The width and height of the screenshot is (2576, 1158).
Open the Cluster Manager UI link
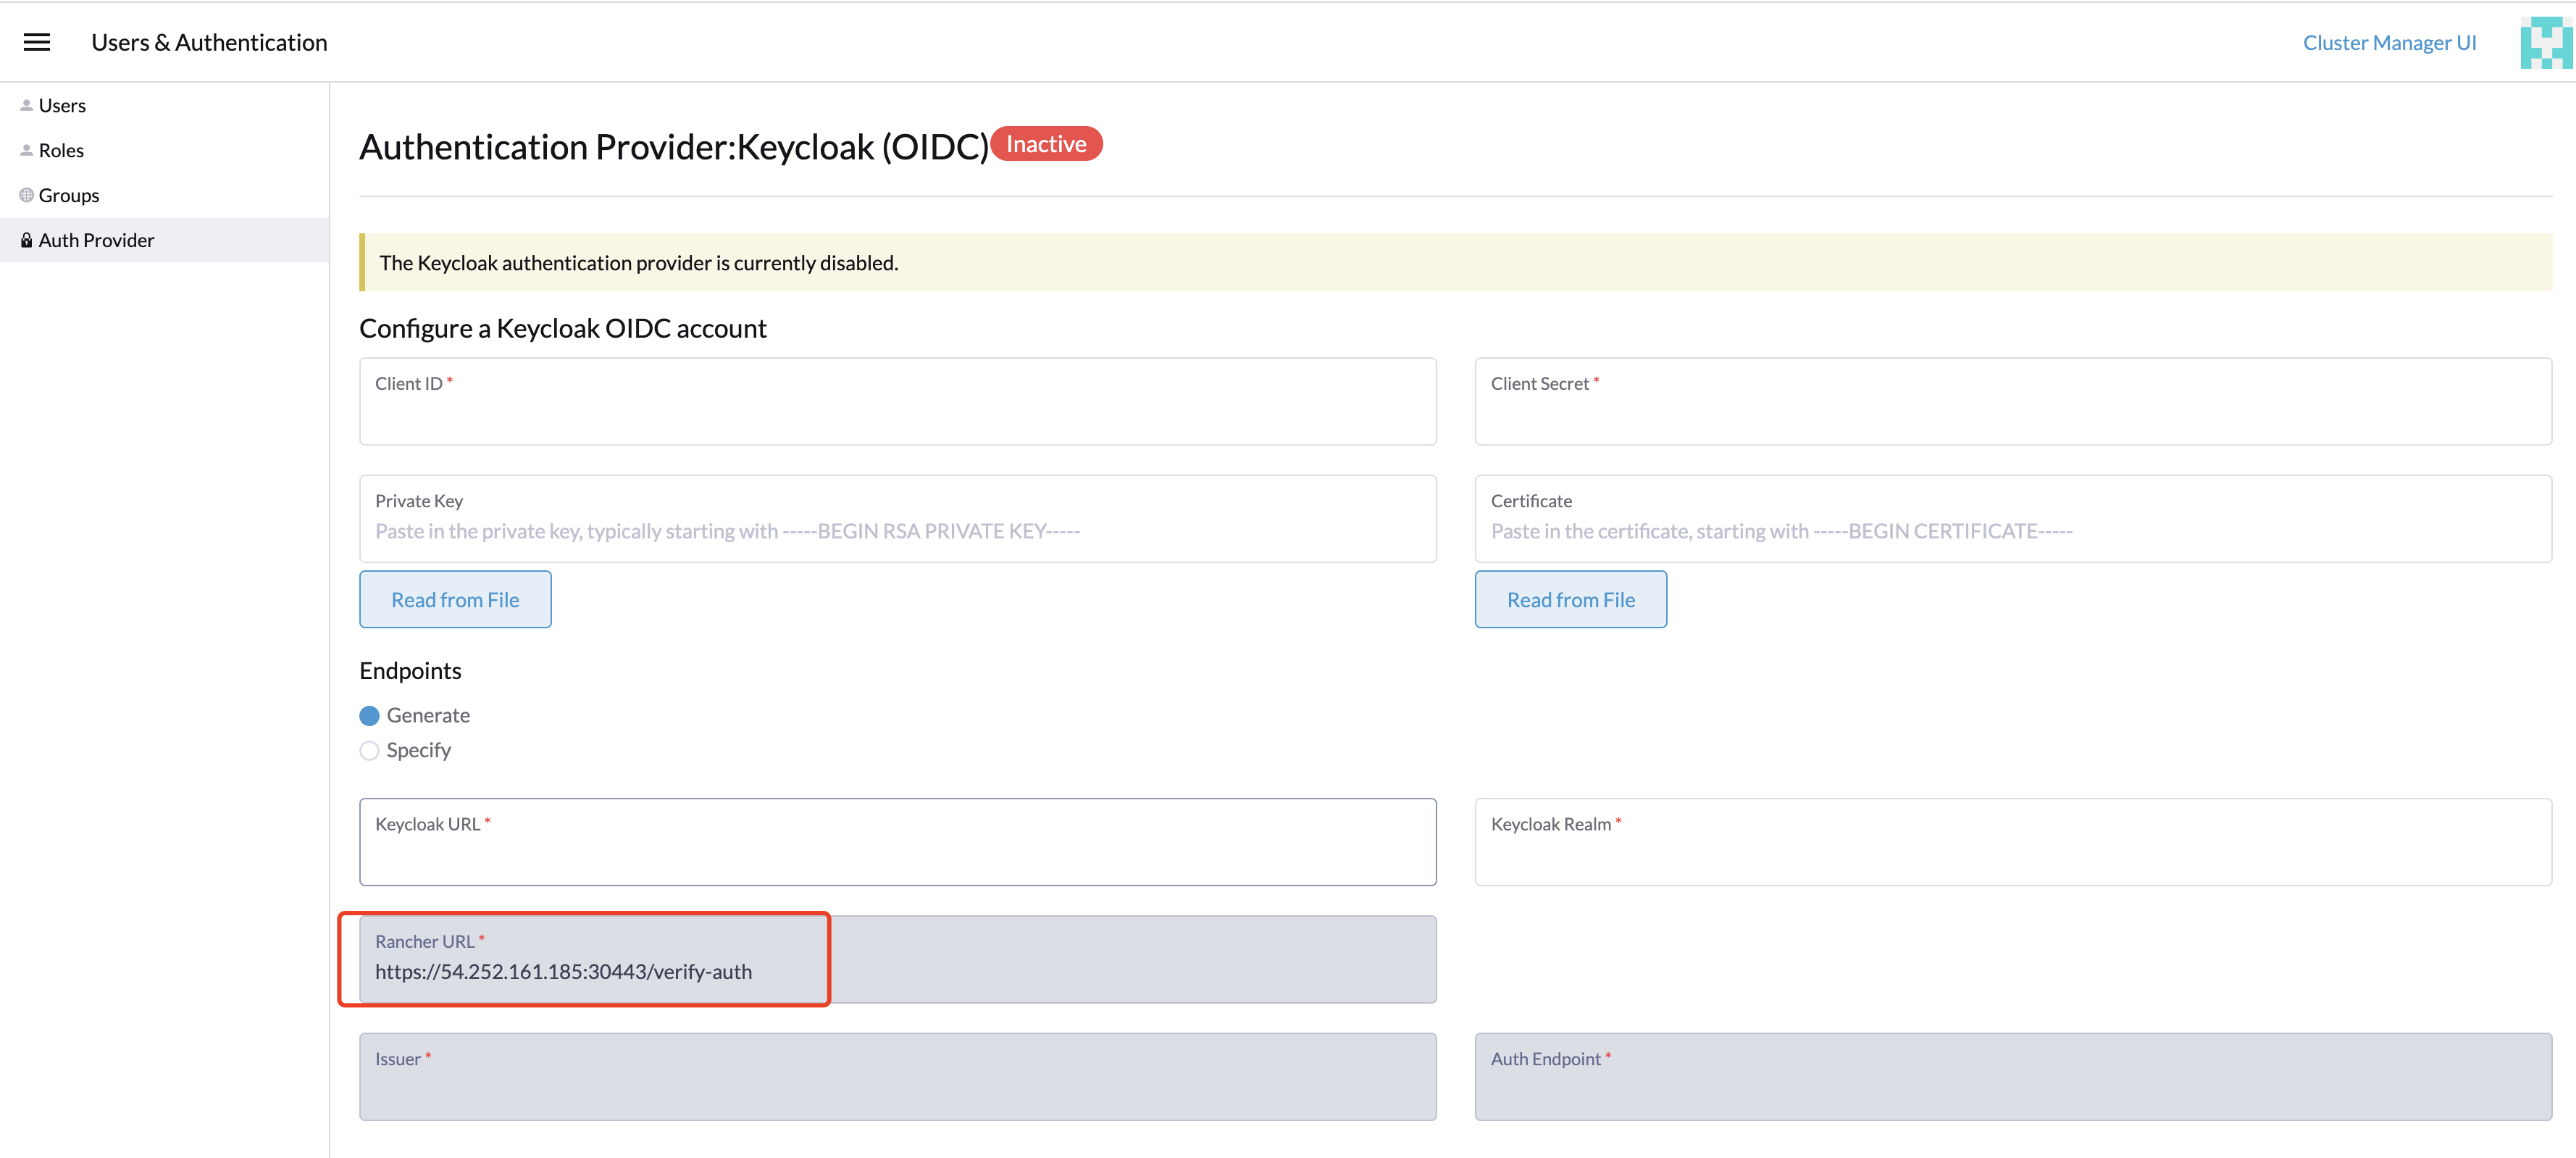pyautogui.click(x=2389, y=43)
